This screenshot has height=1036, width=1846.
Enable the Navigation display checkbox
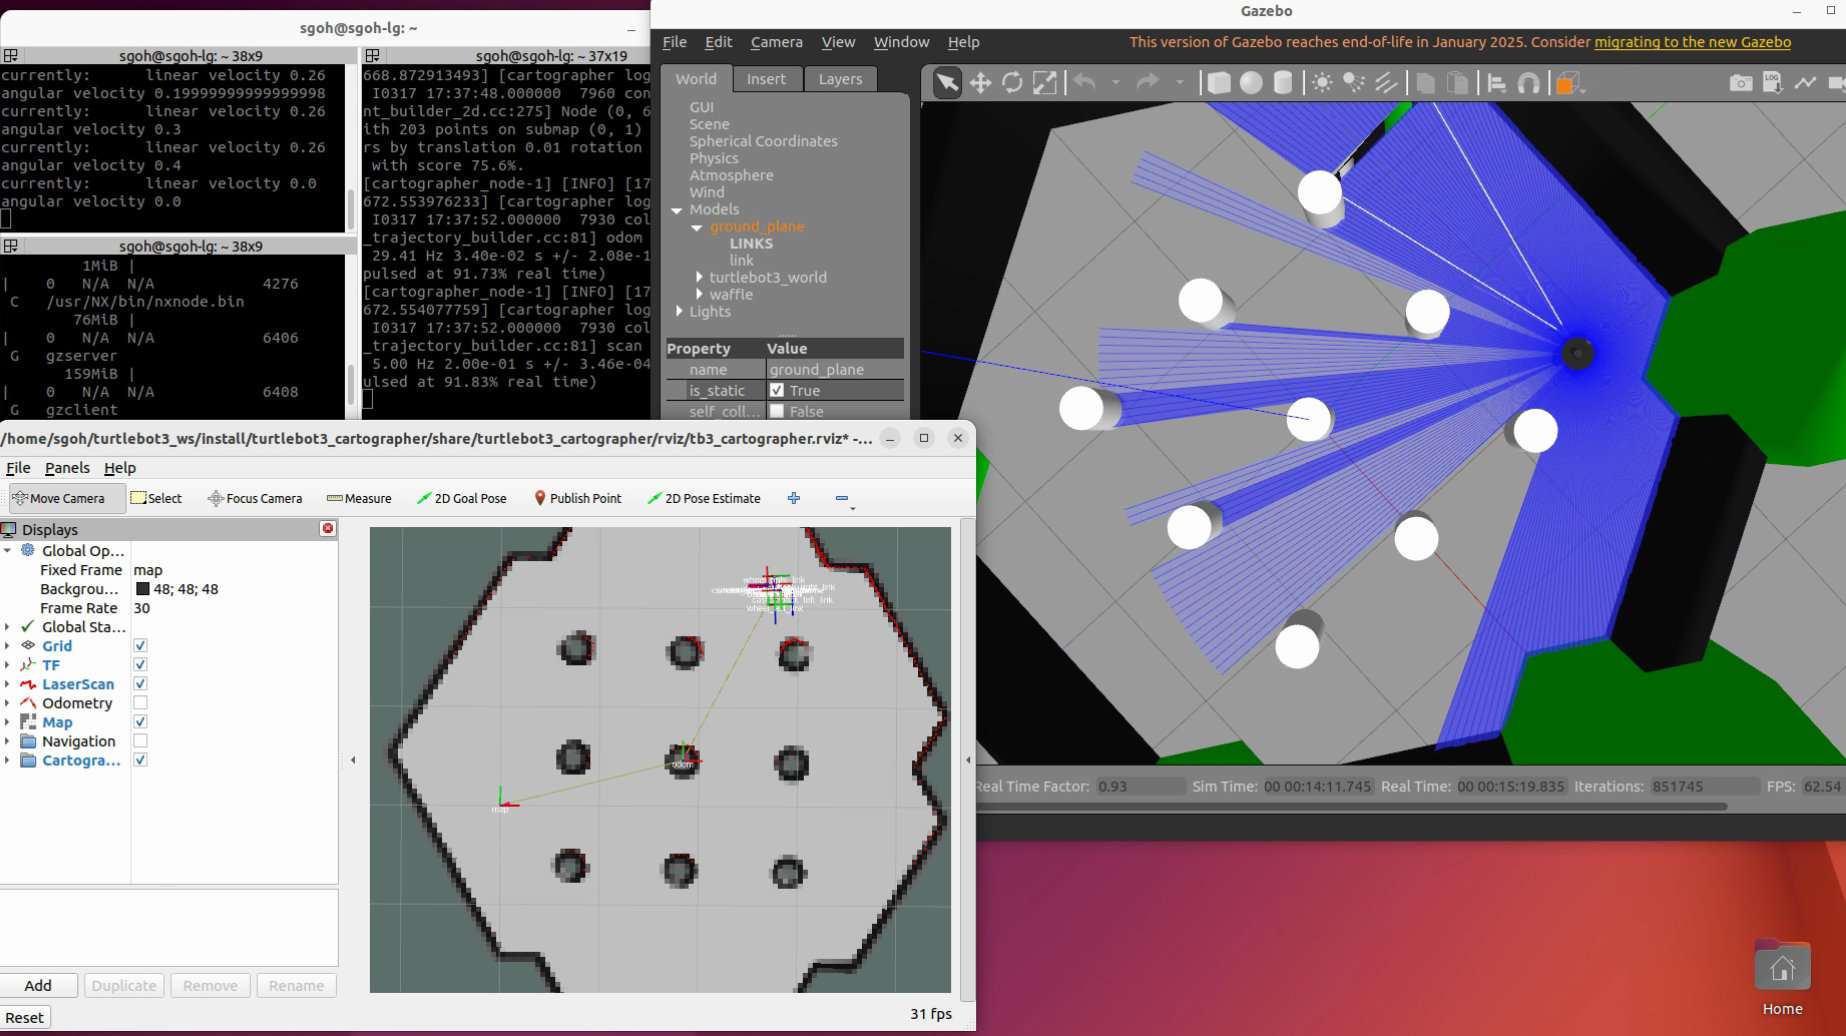(140, 741)
